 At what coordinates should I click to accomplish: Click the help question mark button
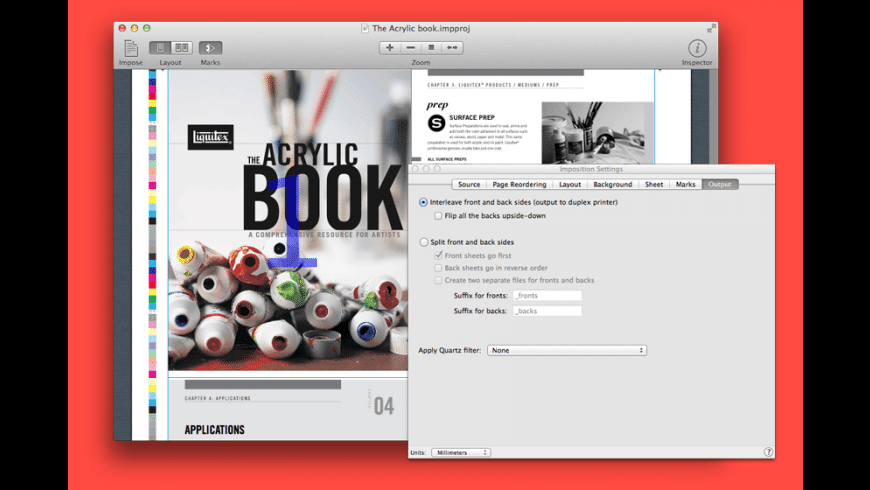pos(768,452)
